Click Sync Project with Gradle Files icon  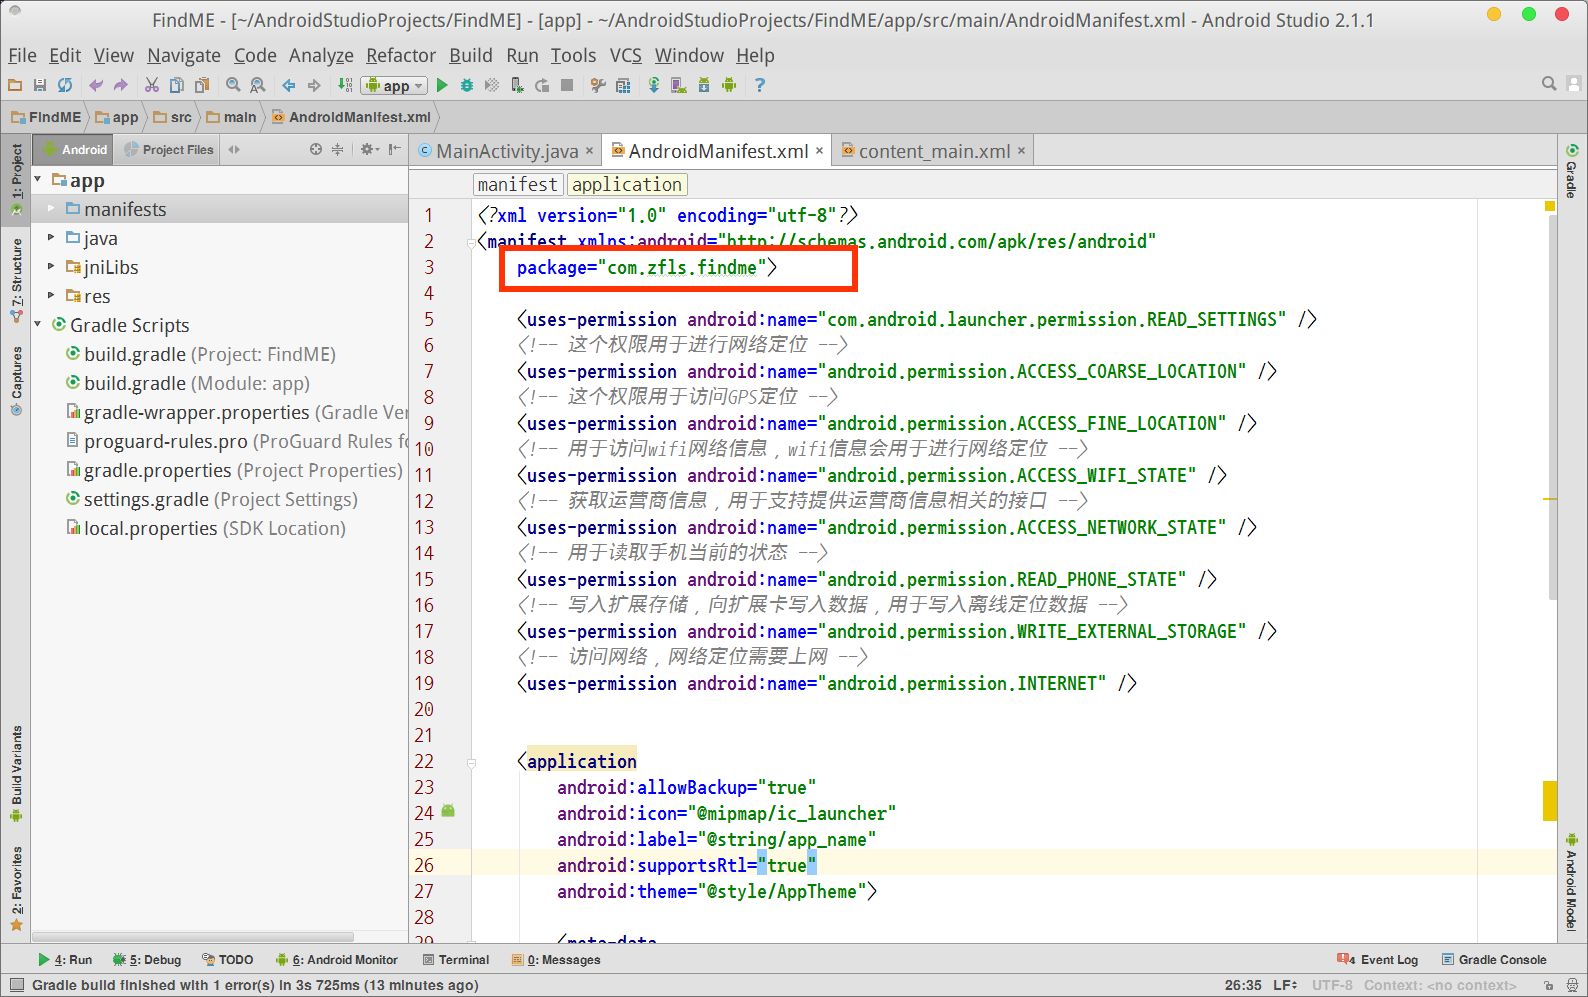pyautogui.click(x=654, y=85)
